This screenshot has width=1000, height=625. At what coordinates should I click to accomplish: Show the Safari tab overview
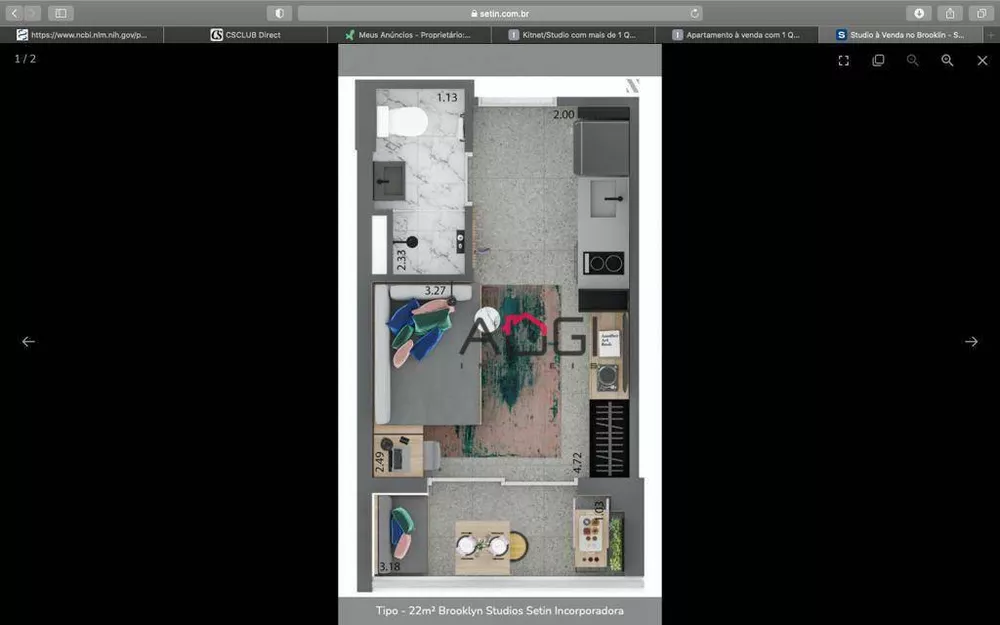pyautogui.click(x=981, y=13)
